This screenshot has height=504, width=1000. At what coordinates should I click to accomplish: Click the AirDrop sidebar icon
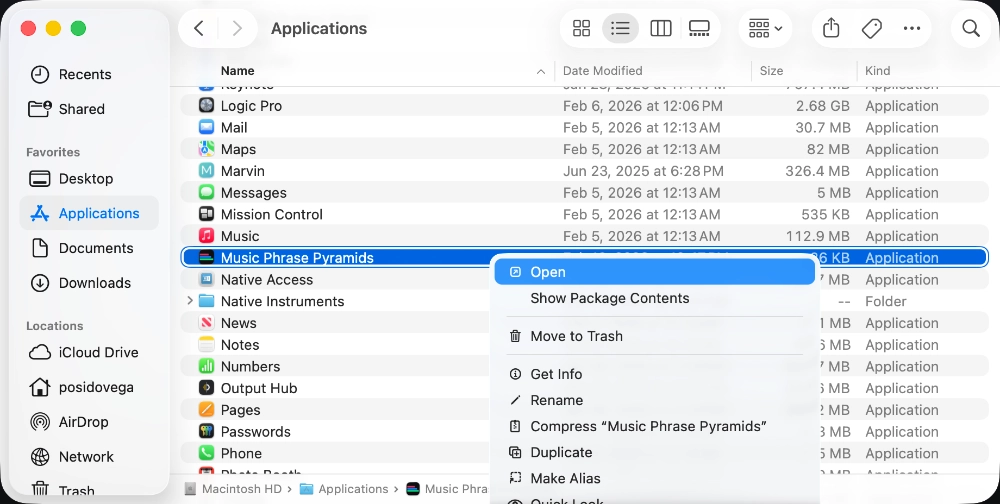40,422
